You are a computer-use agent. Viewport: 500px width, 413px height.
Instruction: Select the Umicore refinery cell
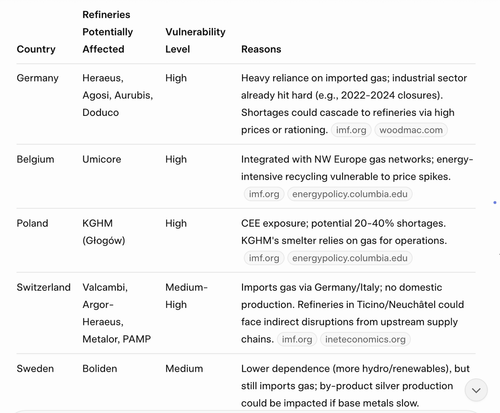click(102, 159)
